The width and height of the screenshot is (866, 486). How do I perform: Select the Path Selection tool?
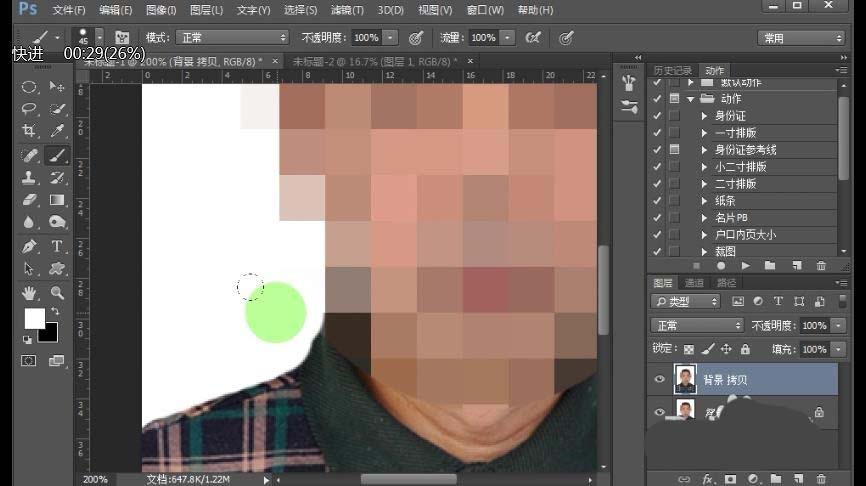(29, 269)
